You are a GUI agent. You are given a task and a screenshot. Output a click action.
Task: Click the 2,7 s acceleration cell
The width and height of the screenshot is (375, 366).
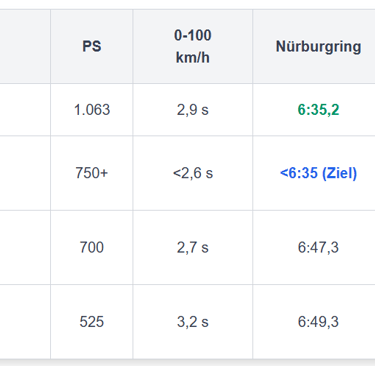tap(193, 247)
